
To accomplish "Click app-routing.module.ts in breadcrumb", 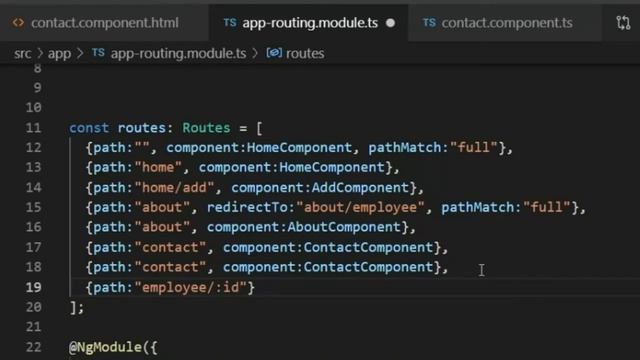I will tap(178, 53).
